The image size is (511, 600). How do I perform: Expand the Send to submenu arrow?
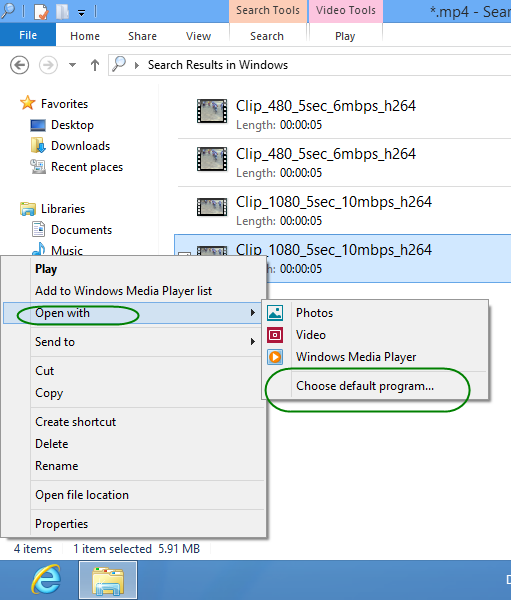[253, 341]
